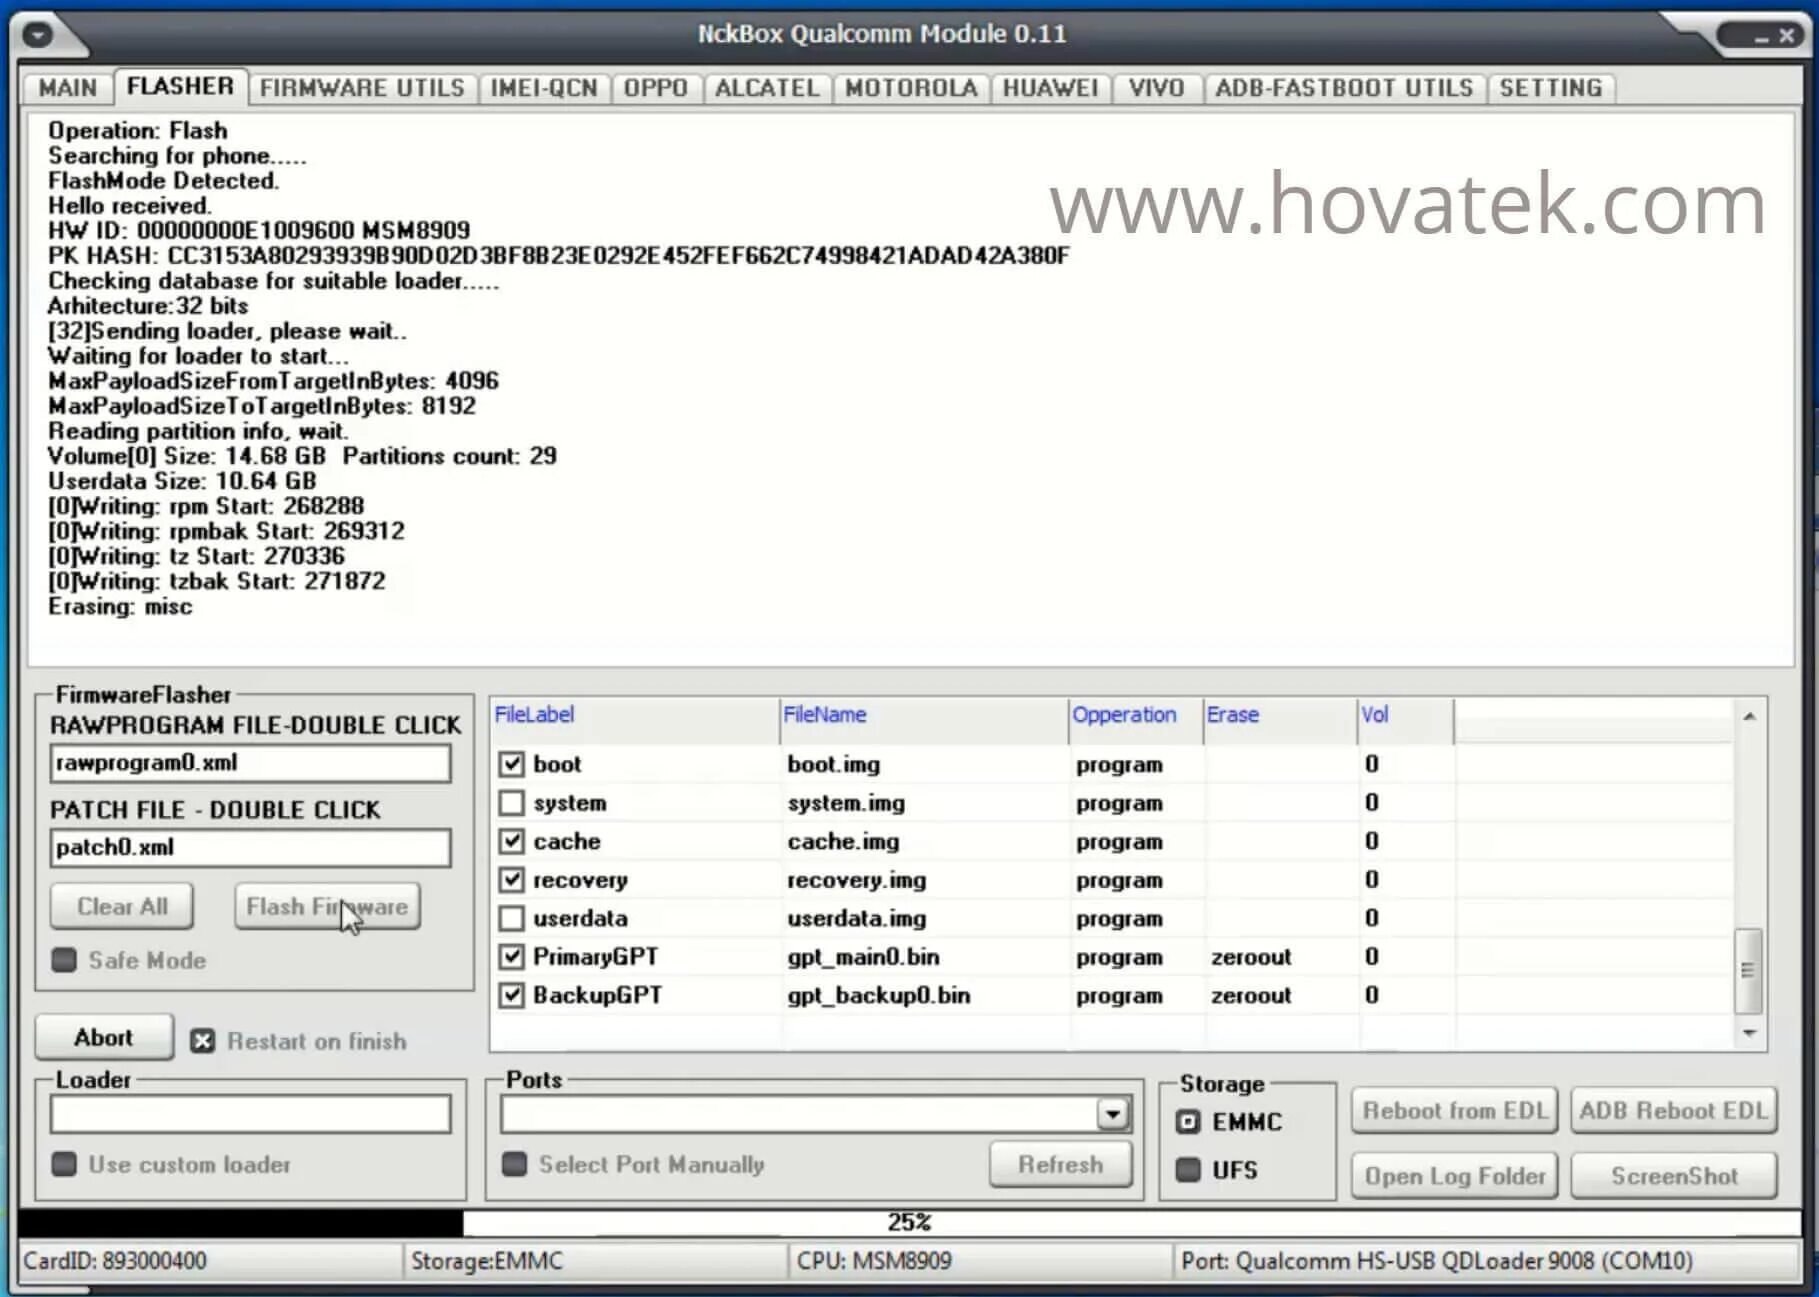Click the Erase column header
Screen dimensions: 1819x1297
pyautogui.click(x=1280, y=715)
